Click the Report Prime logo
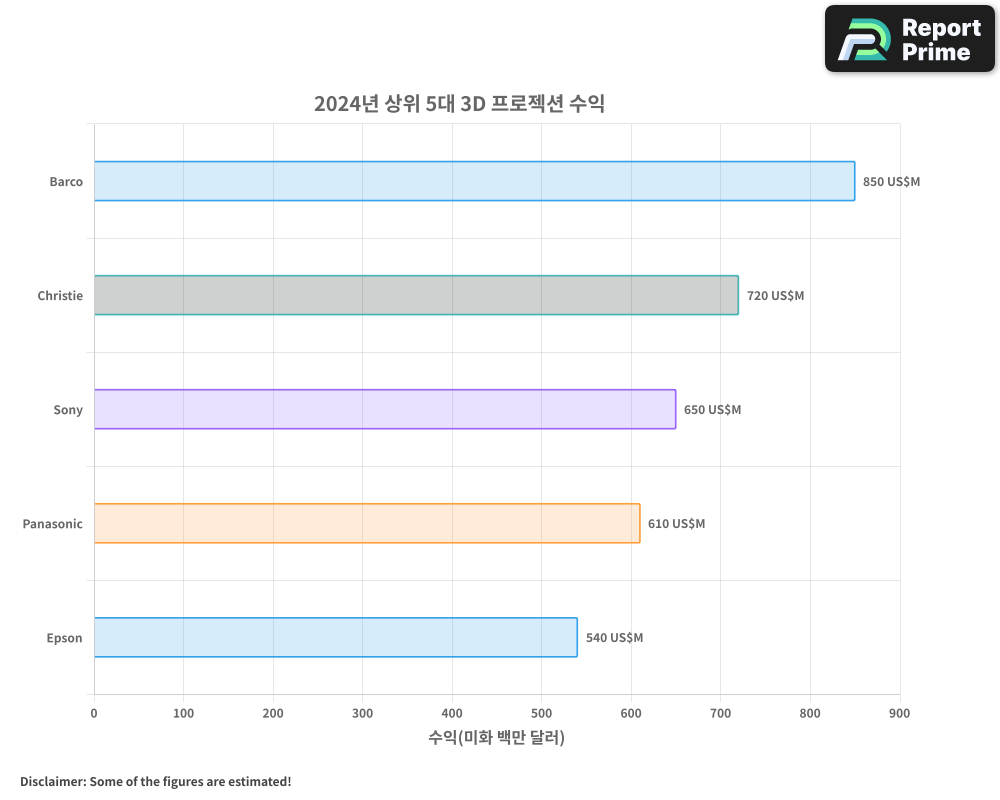The height and width of the screenshot is (800, 1000). pos(908,38)
